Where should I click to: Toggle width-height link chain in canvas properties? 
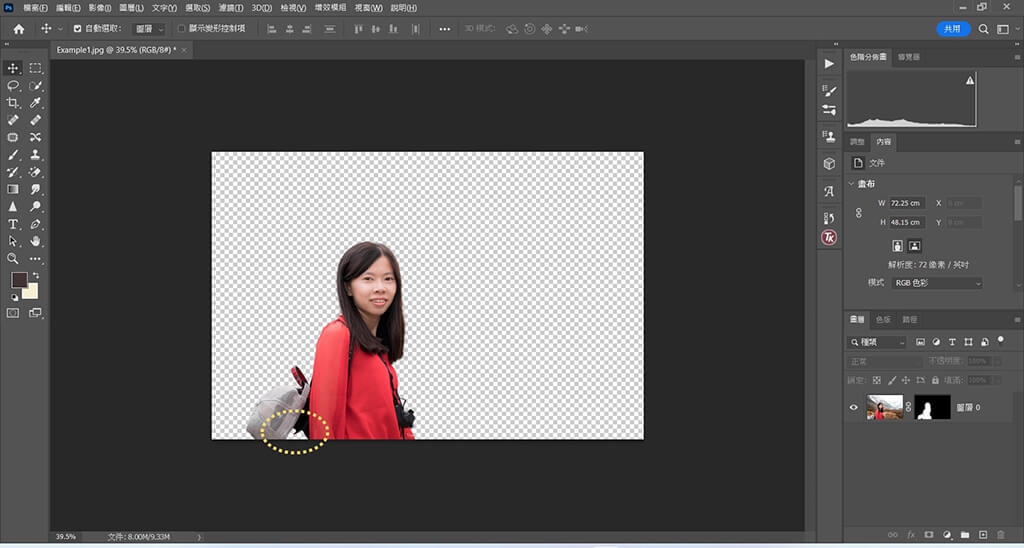tap(859, 213)
